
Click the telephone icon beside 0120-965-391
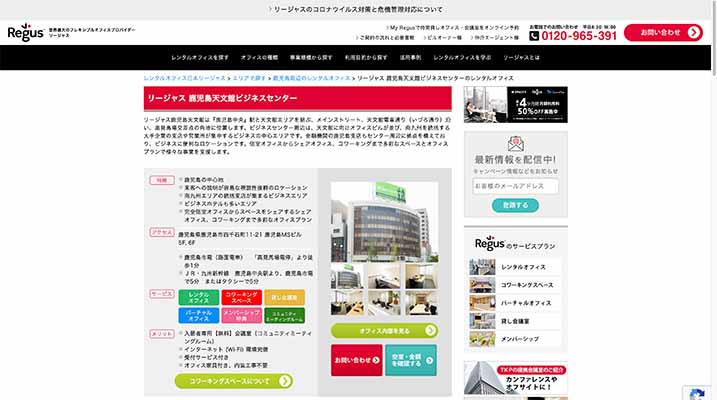[534, 36]
